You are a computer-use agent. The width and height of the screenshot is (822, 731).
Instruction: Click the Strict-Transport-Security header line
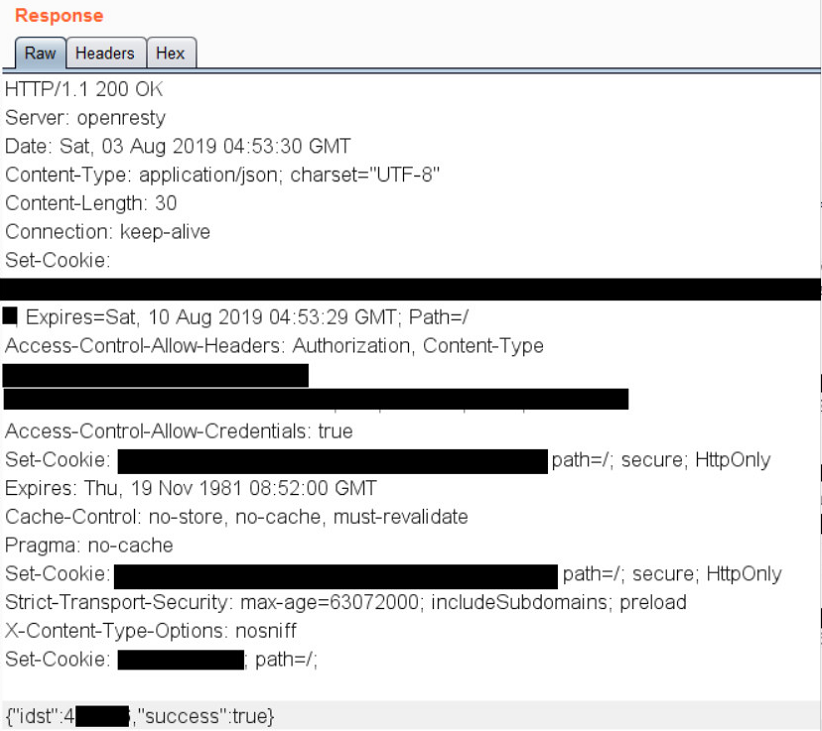coord(345,603)
